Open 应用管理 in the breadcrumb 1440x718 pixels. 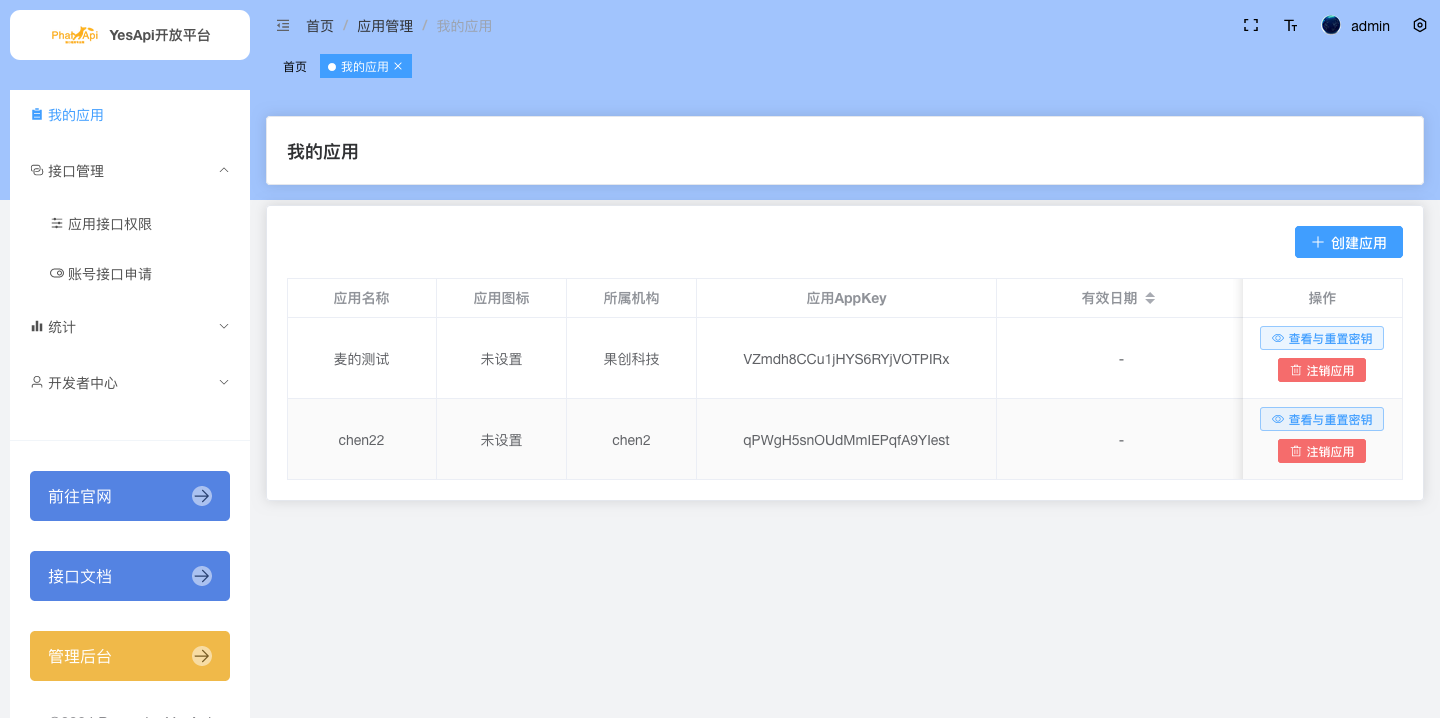[x=386, y=26]
